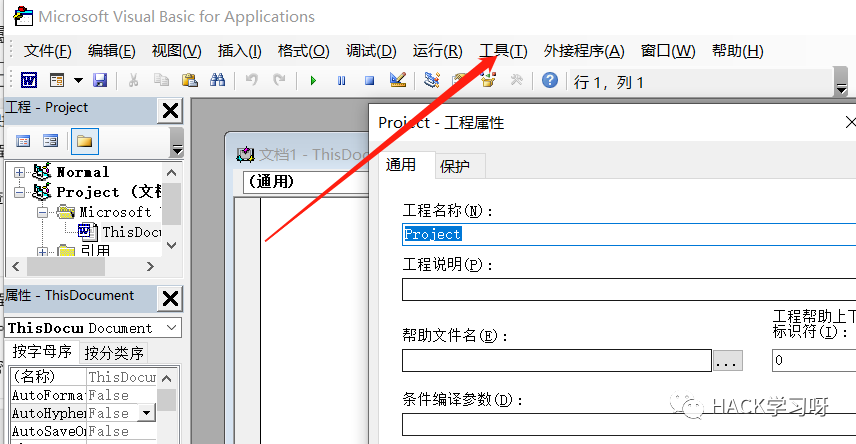The width and height of the screenshot is (856, 444).
Task: Open the 窗口(W) menu
Action: [668, 51]
